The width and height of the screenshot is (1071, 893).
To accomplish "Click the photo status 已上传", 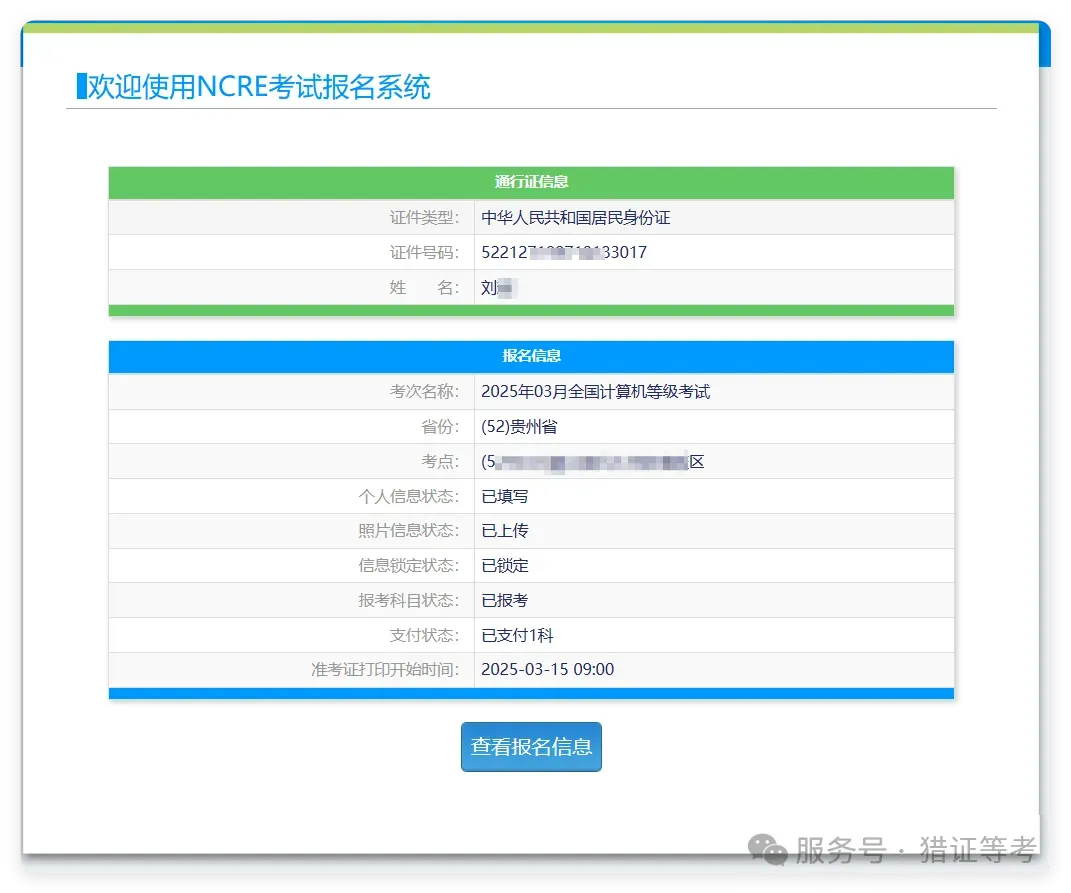I will [x=505, y=530].
